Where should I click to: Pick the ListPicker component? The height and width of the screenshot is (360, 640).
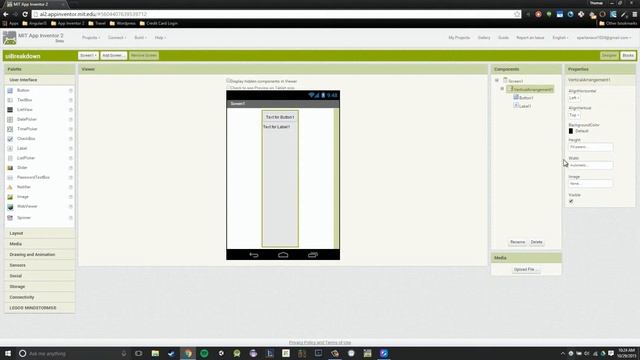(x=26, y=158)
